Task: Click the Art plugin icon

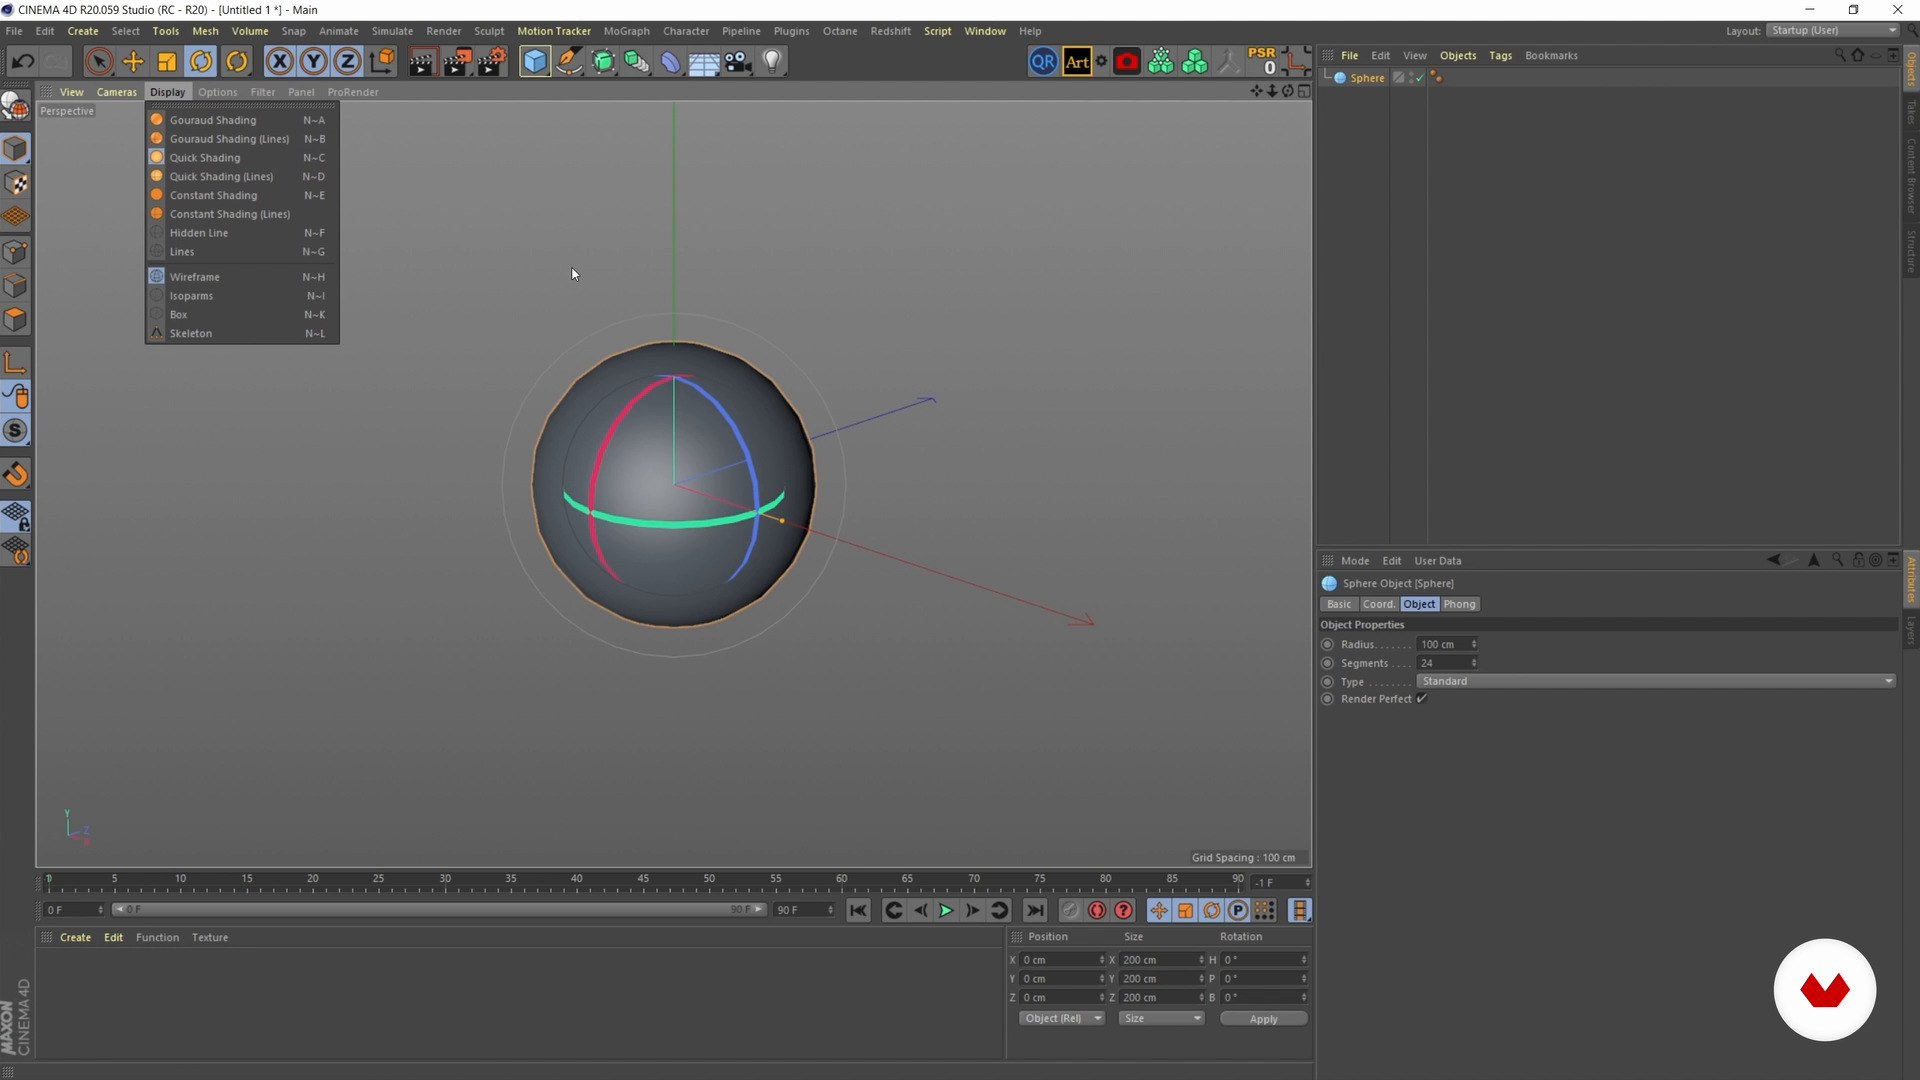Action: coord(1077,62)
